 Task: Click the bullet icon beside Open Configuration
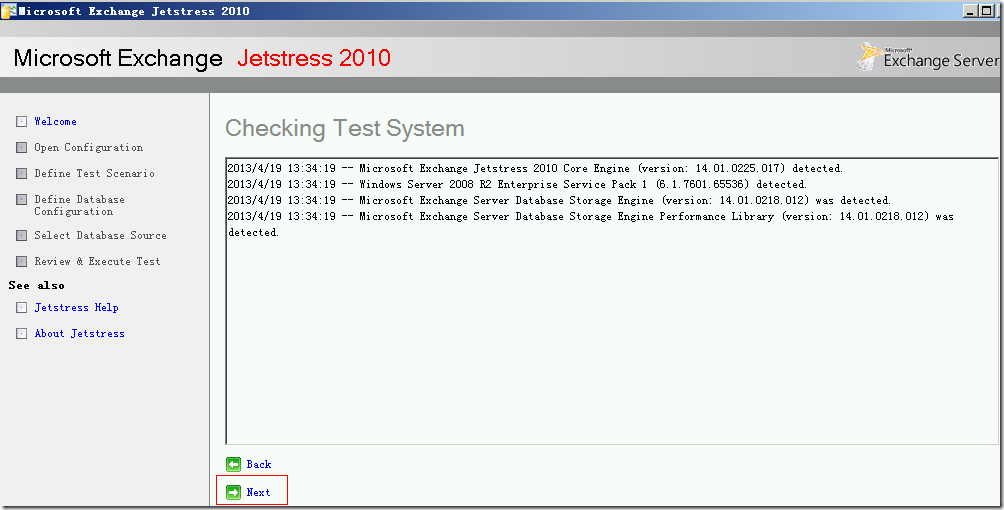(x=22, y=147)
